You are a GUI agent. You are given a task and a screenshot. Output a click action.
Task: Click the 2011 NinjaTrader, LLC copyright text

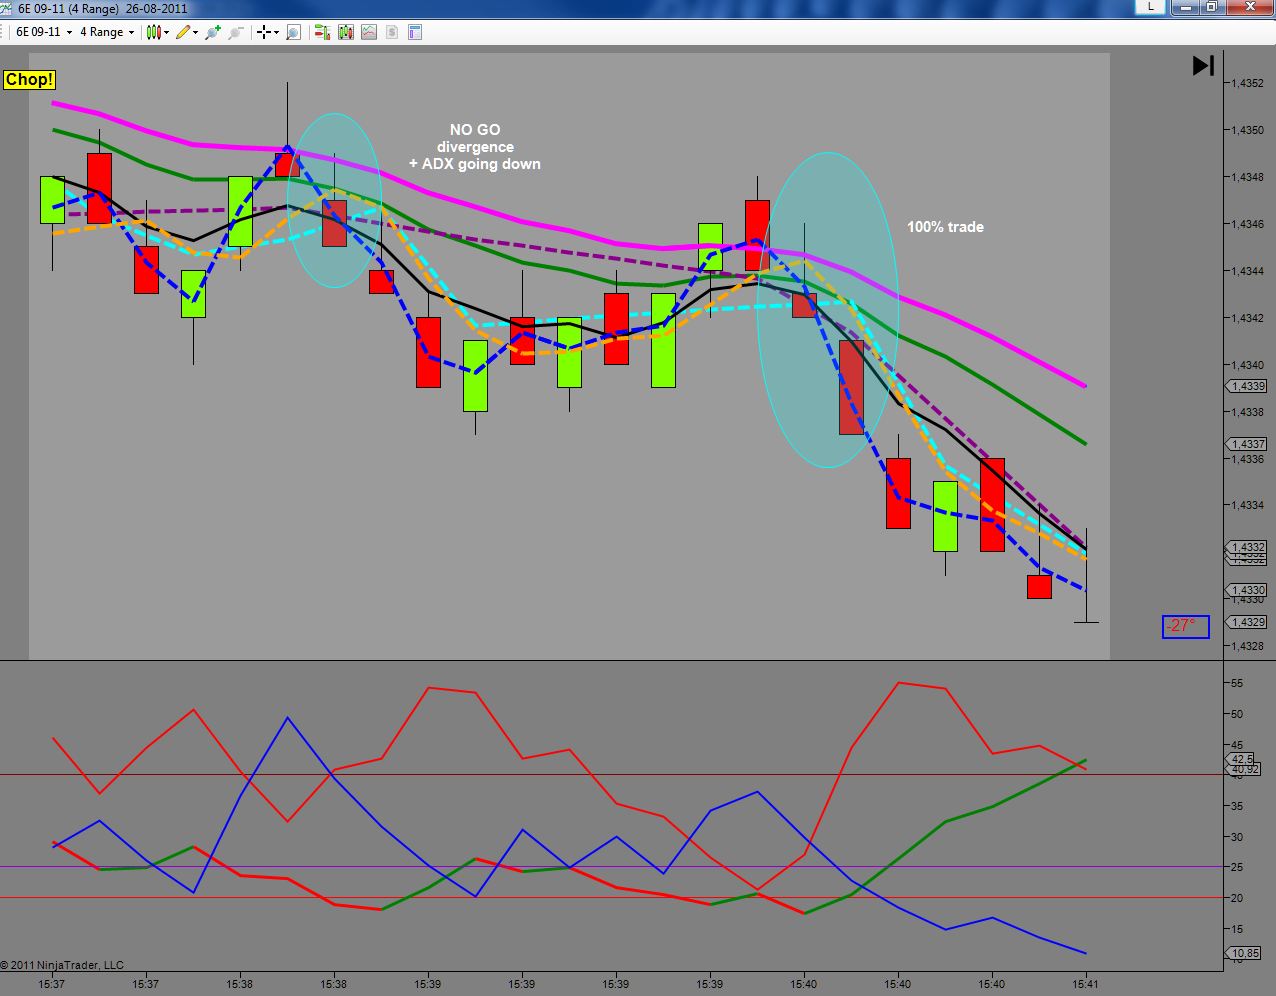tap(62, 965)
